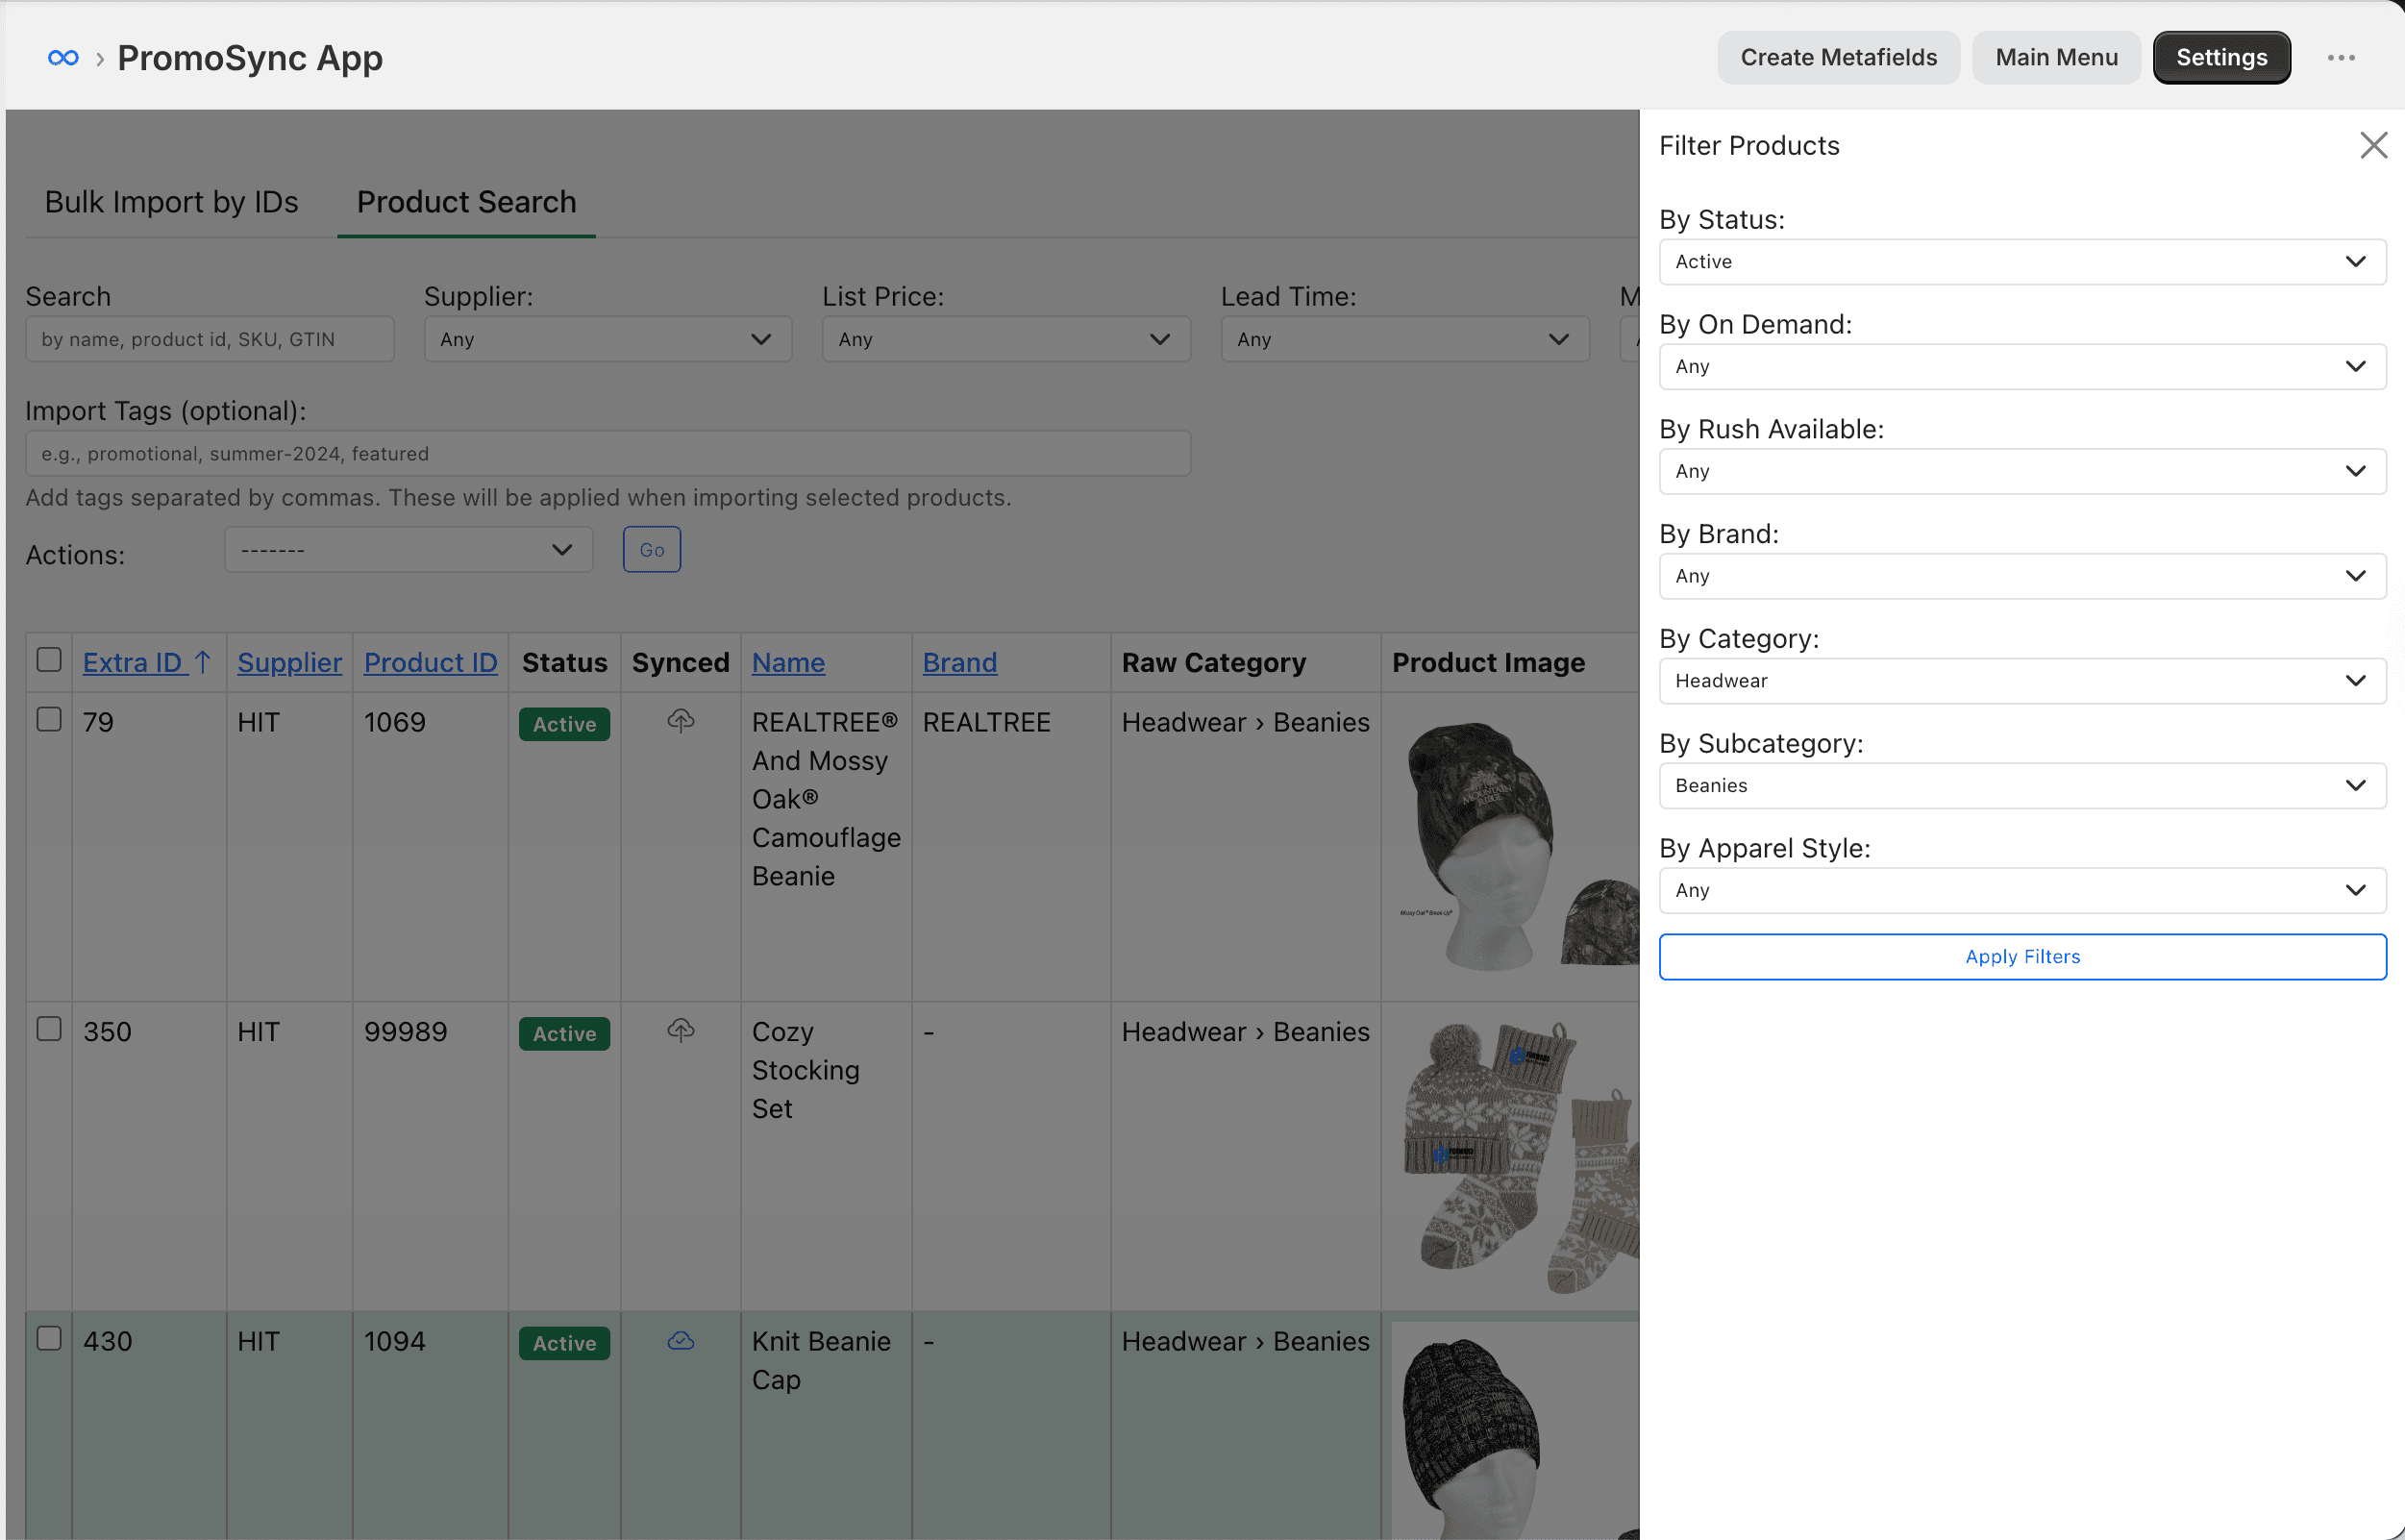Click the Knit Beanie Cap product image
This screenshot has height=1540, width=2405.
[1515, 1432]
